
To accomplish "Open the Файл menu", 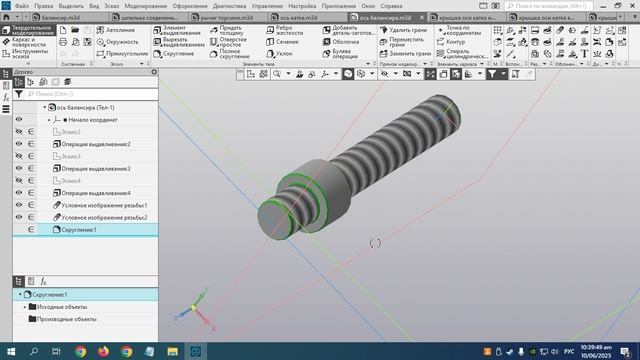I will click(x=22, y=6).
